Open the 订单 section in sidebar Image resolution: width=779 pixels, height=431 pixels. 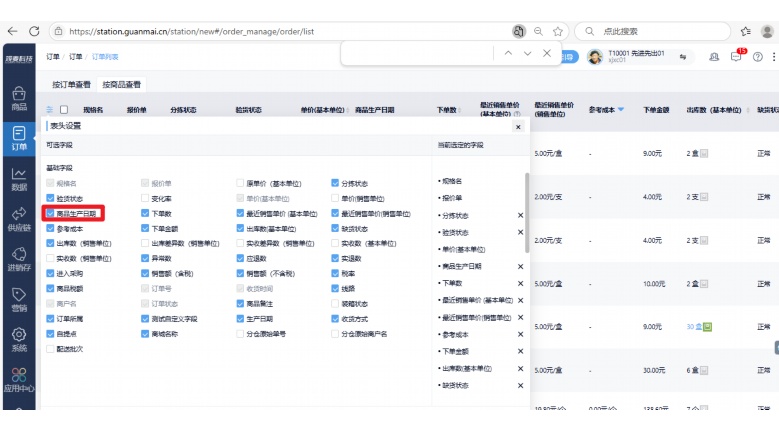(x=19, y=139)
